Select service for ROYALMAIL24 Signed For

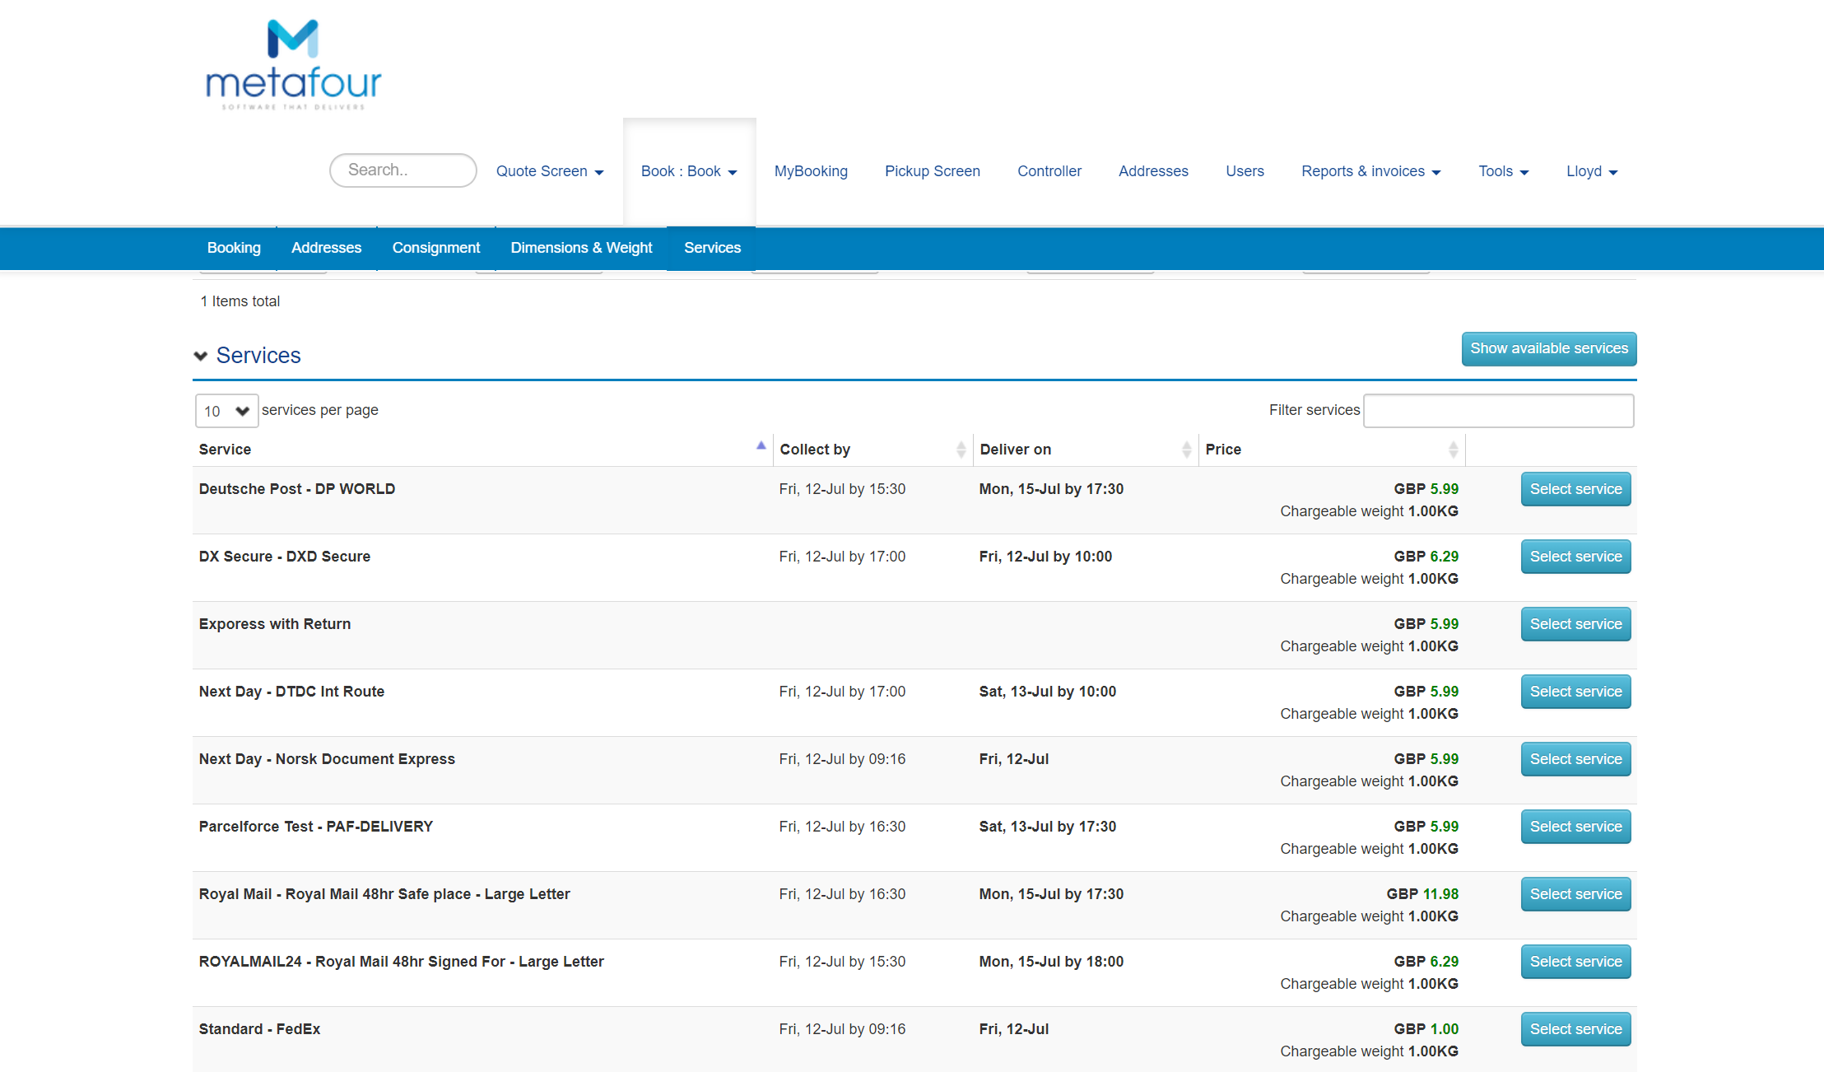pos(1576,962)
